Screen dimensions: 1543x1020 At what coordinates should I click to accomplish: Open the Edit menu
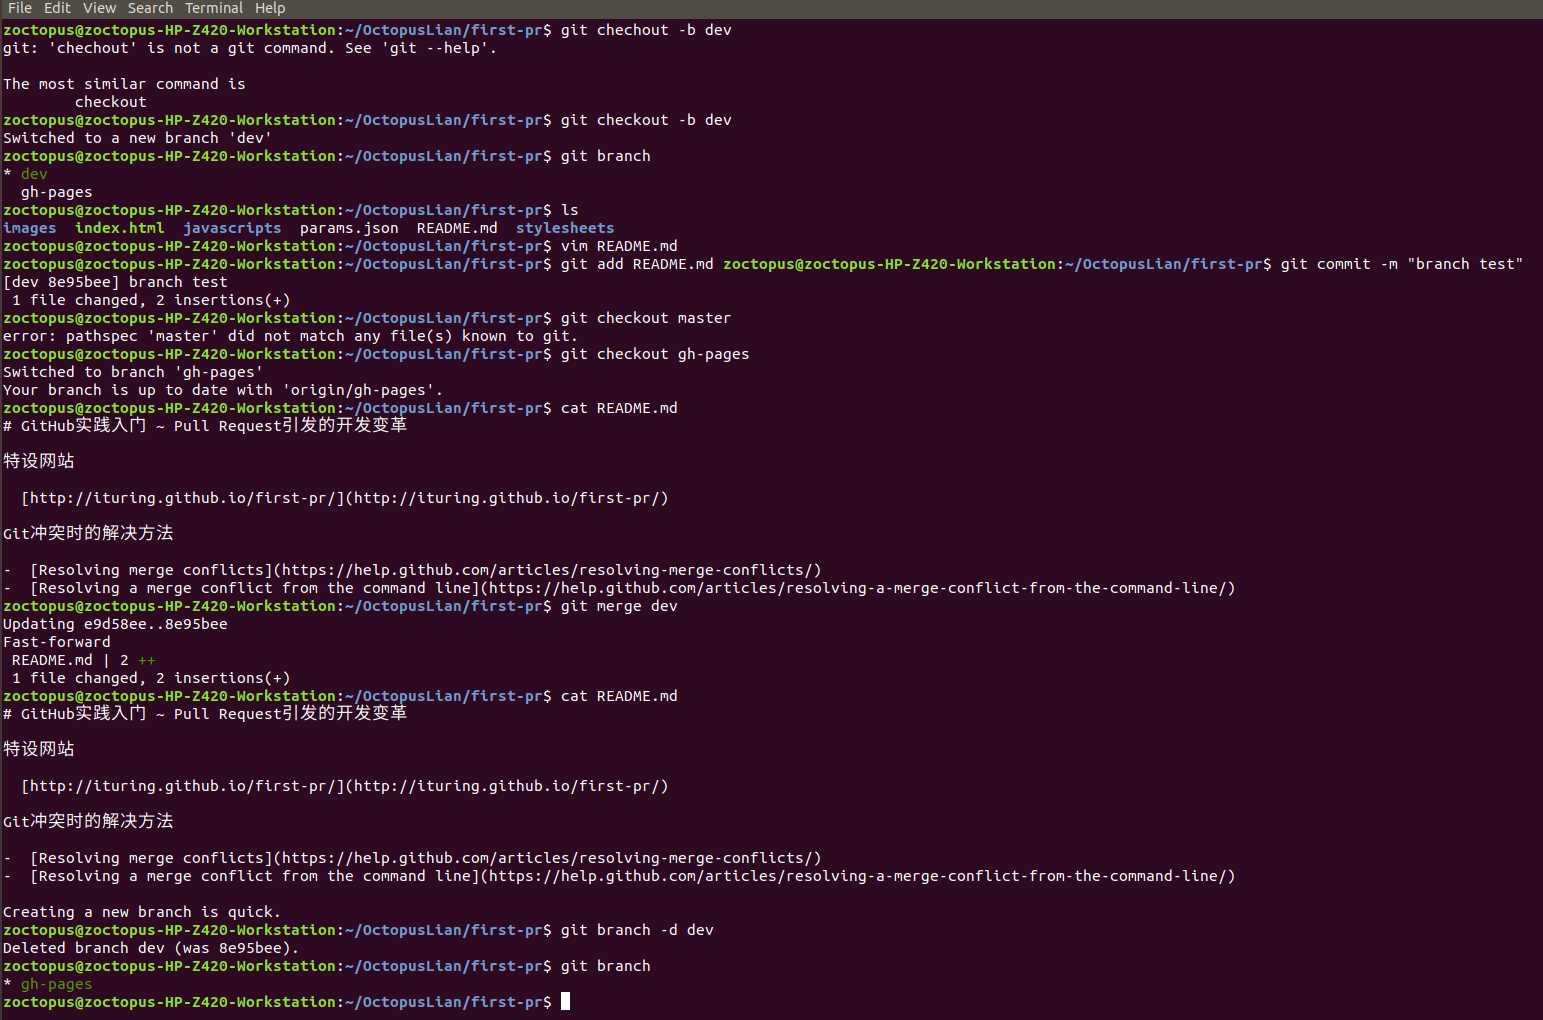pyautogui.click(x=57, y=8)
